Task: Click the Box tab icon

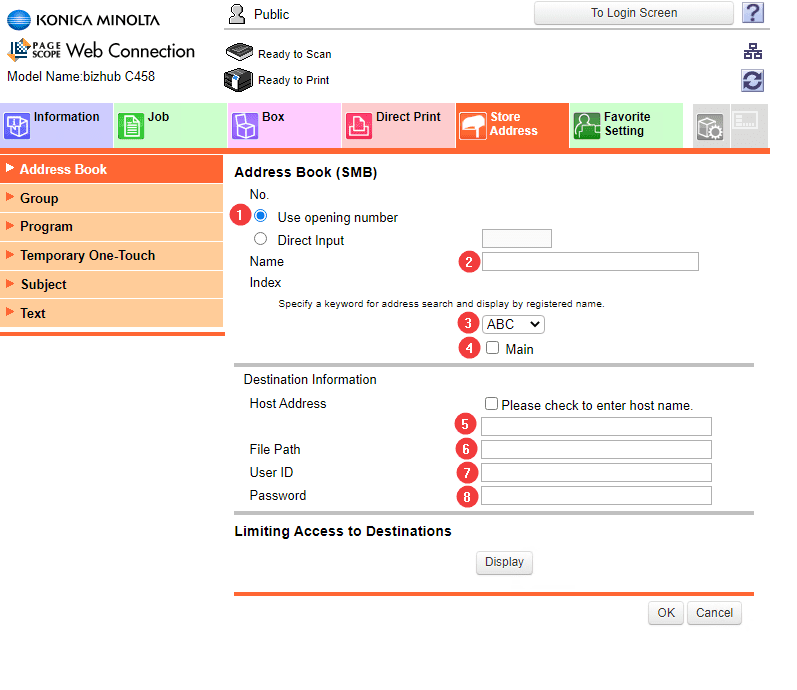Action: pyautogui.click(x=245, y=126)
